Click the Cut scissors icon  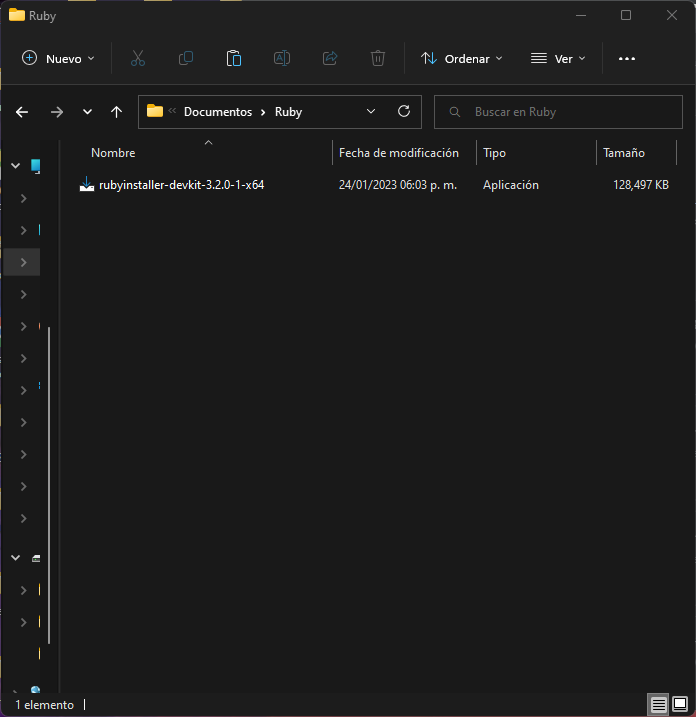[x=138, y=59]
